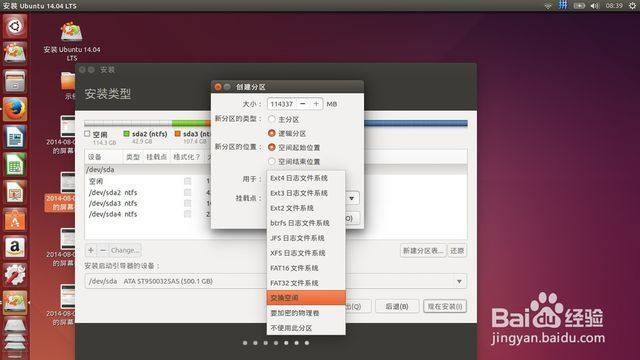Click the 挂载点 column header
This screenshot has height=360, width=640.
tap(156, 157)
